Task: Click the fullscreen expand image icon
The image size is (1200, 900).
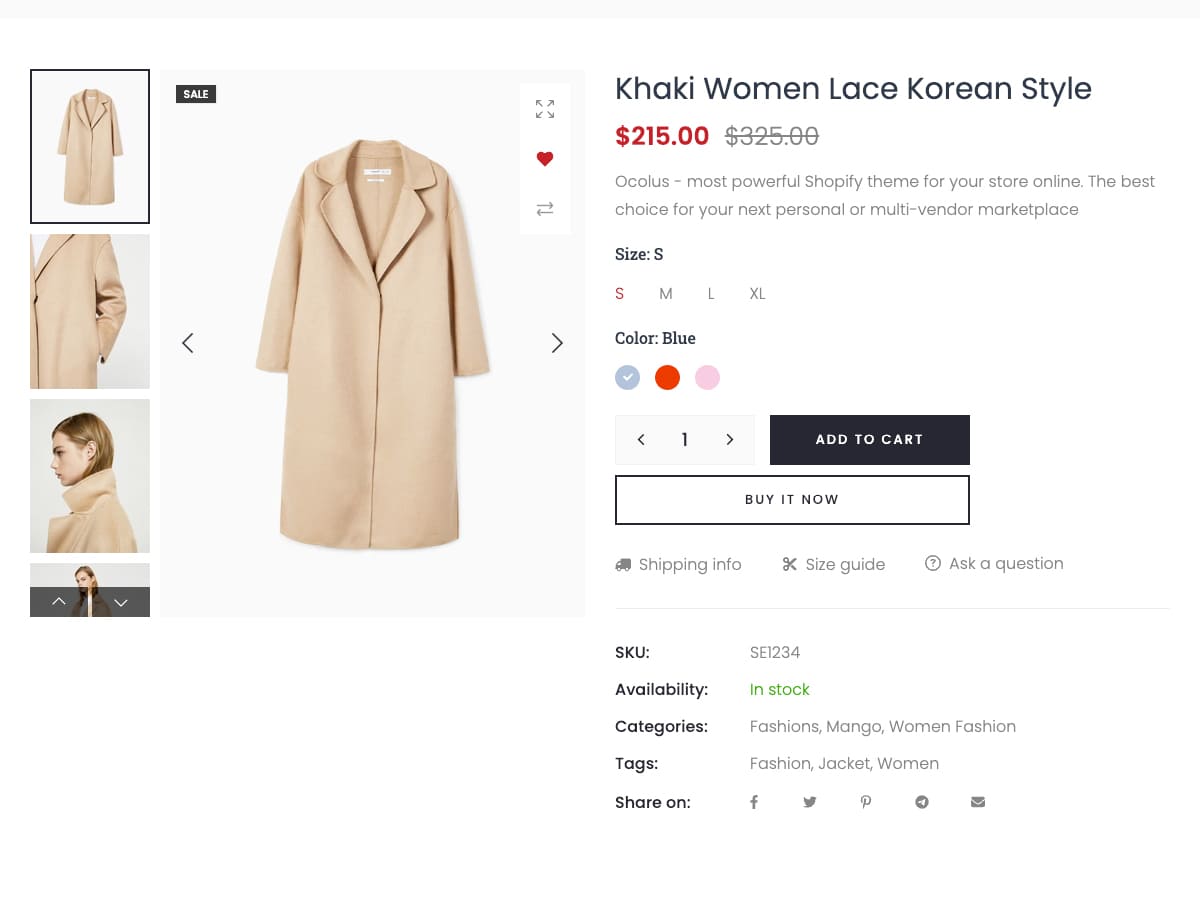Action: point(545,109)
